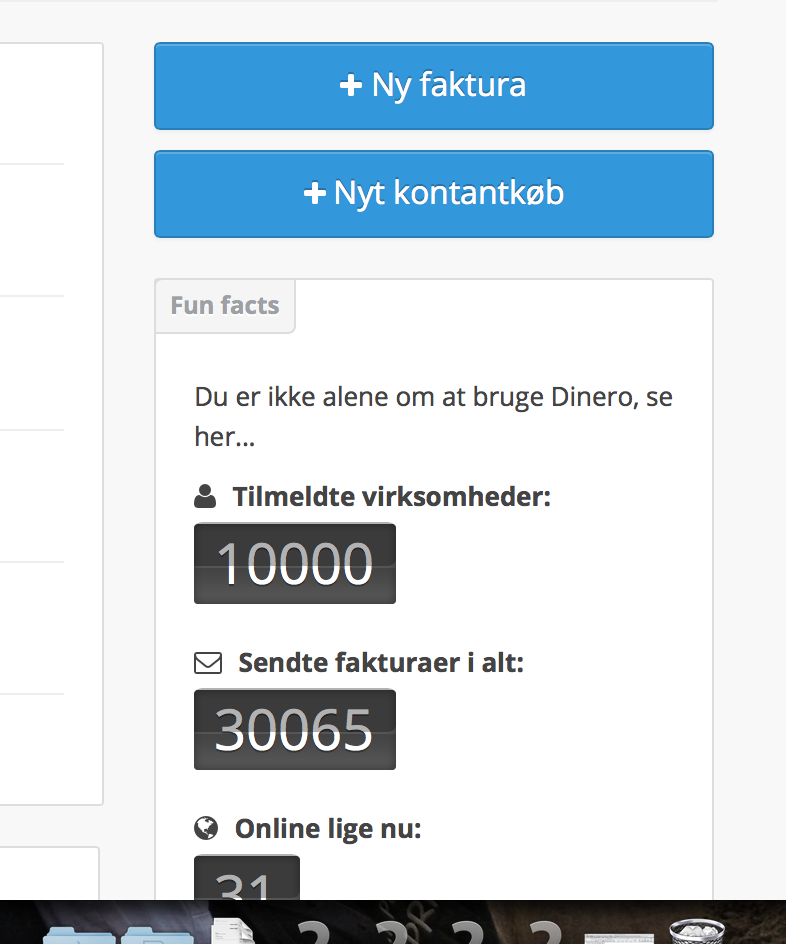786x944 pixels.
Task: Select the Fun facts tab
Action: (x=225, y=305)
